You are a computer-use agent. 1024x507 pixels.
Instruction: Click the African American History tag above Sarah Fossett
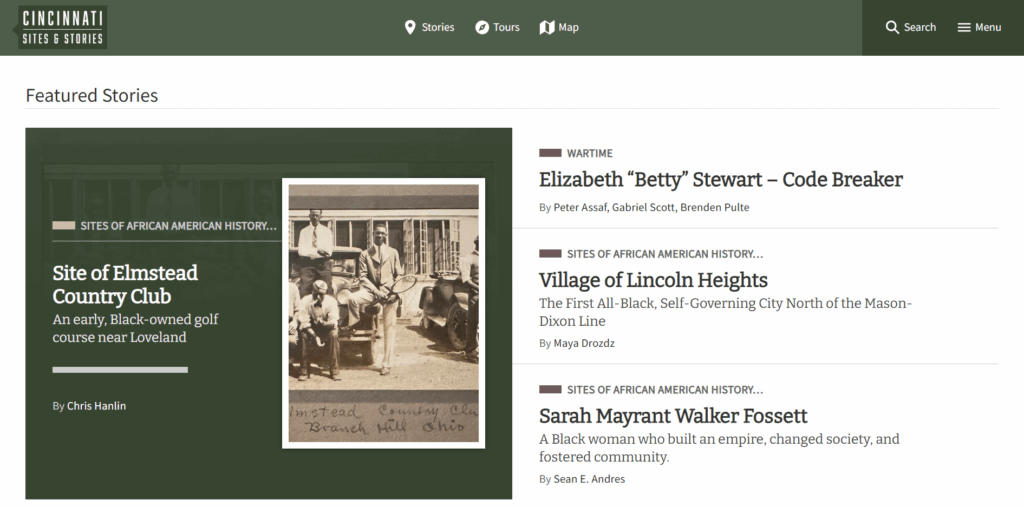click(x=664, y=389)
